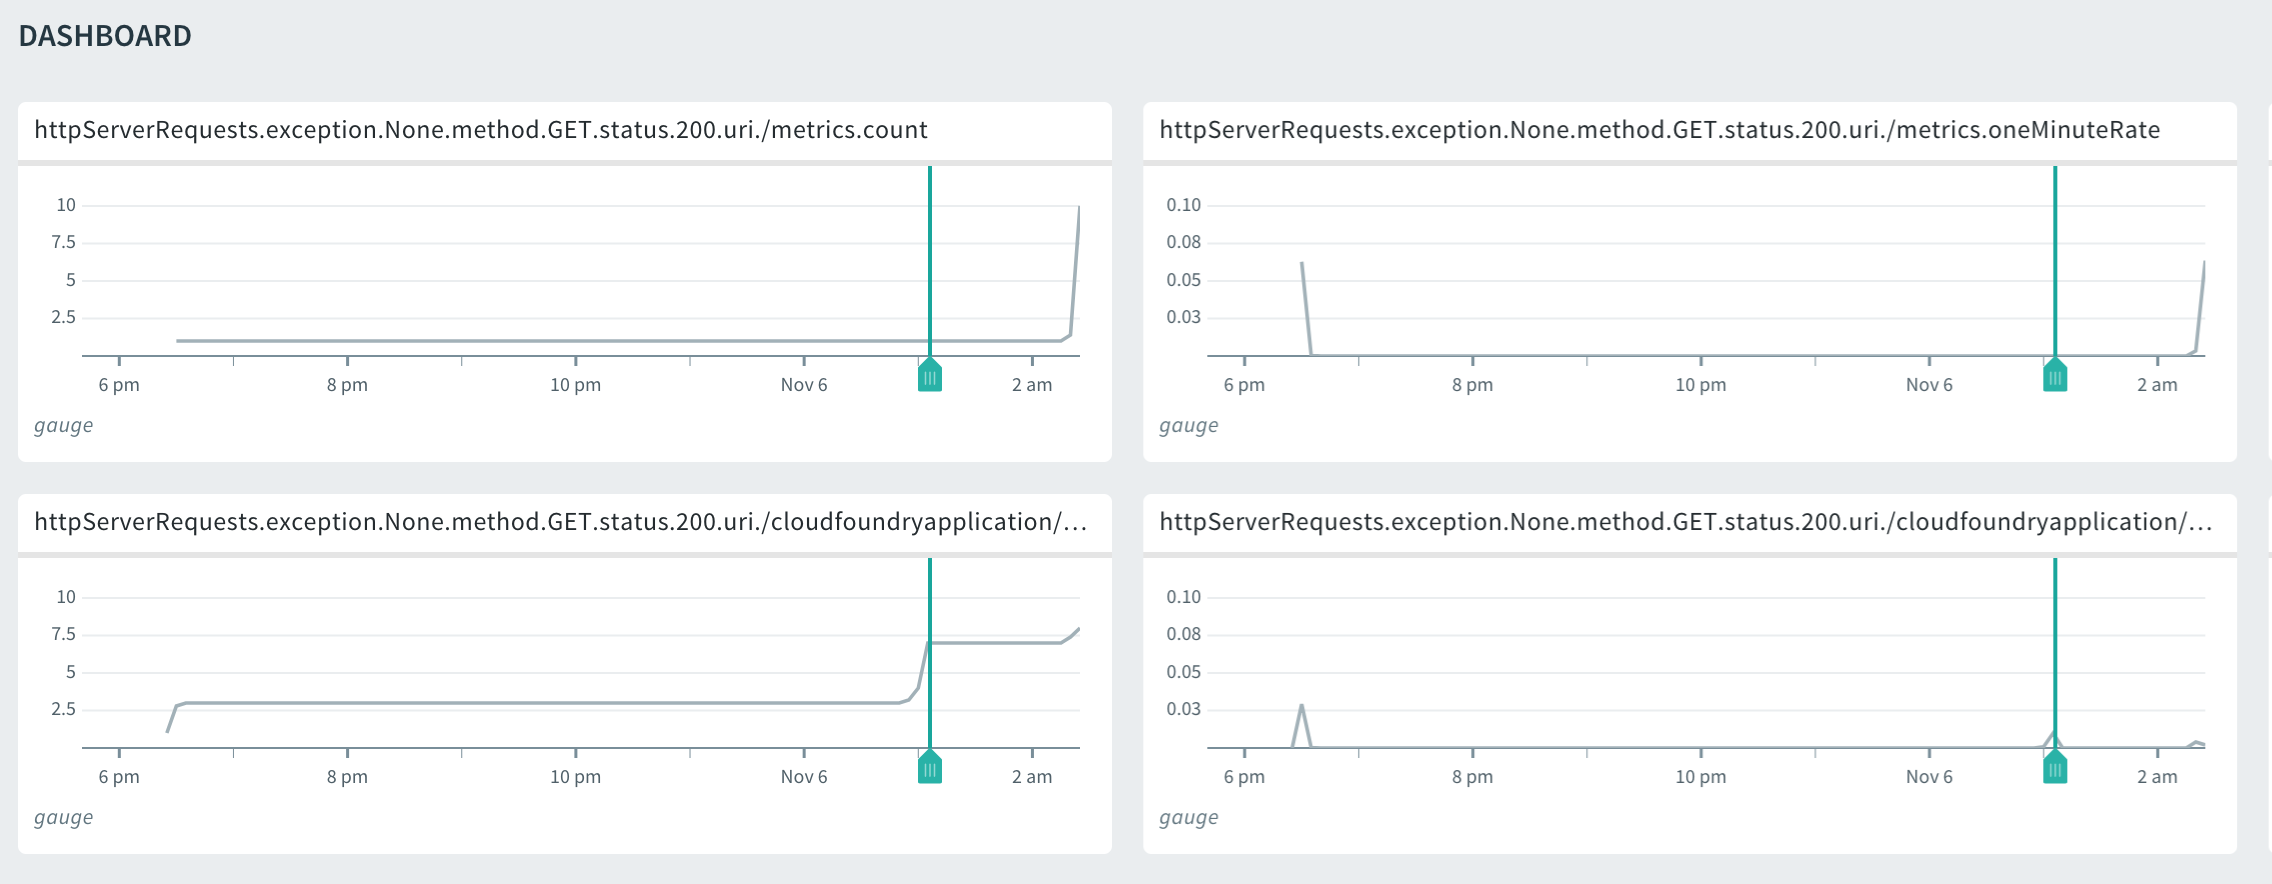Click the 7.5 y-axis label in the metrics.count chart
Viewport: 2272px width, 884px height.
[64, 242]
